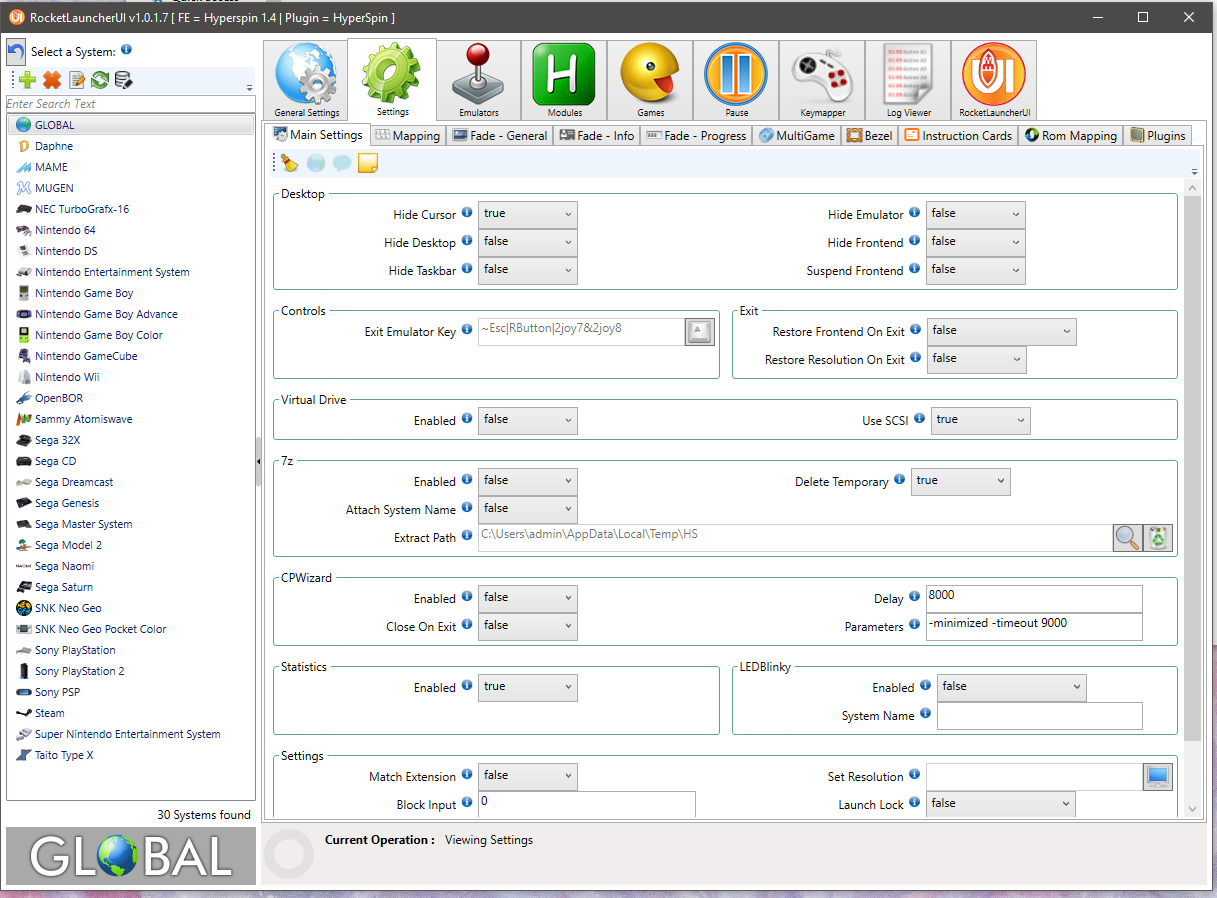Open the CPWizard Close On Exit dropdown
The width and height of the screenshot is (1217, 898).
coord(528,626)
